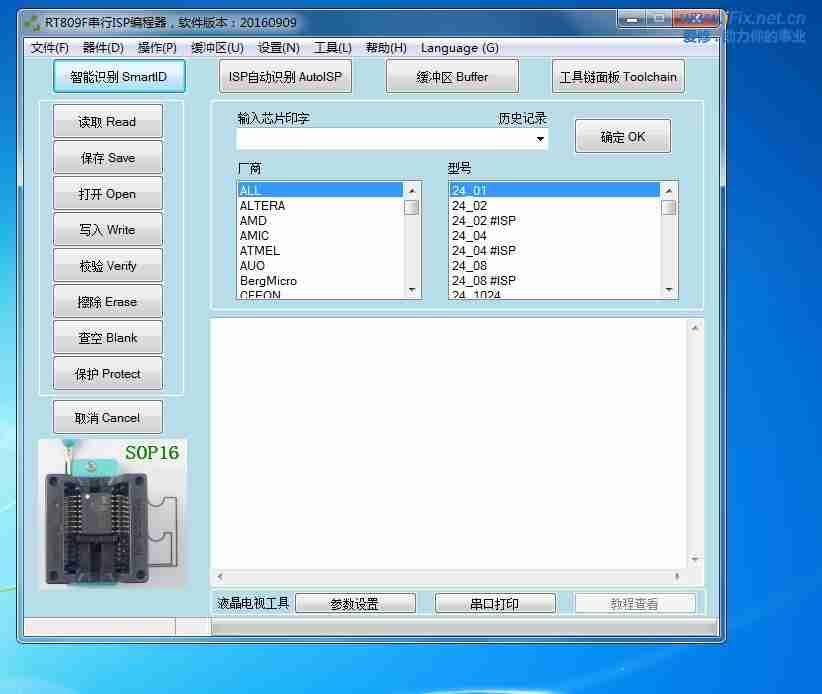Click 校验 Verify to verify the chip
This screenshot has height=694, width=822.
point(107,264)
